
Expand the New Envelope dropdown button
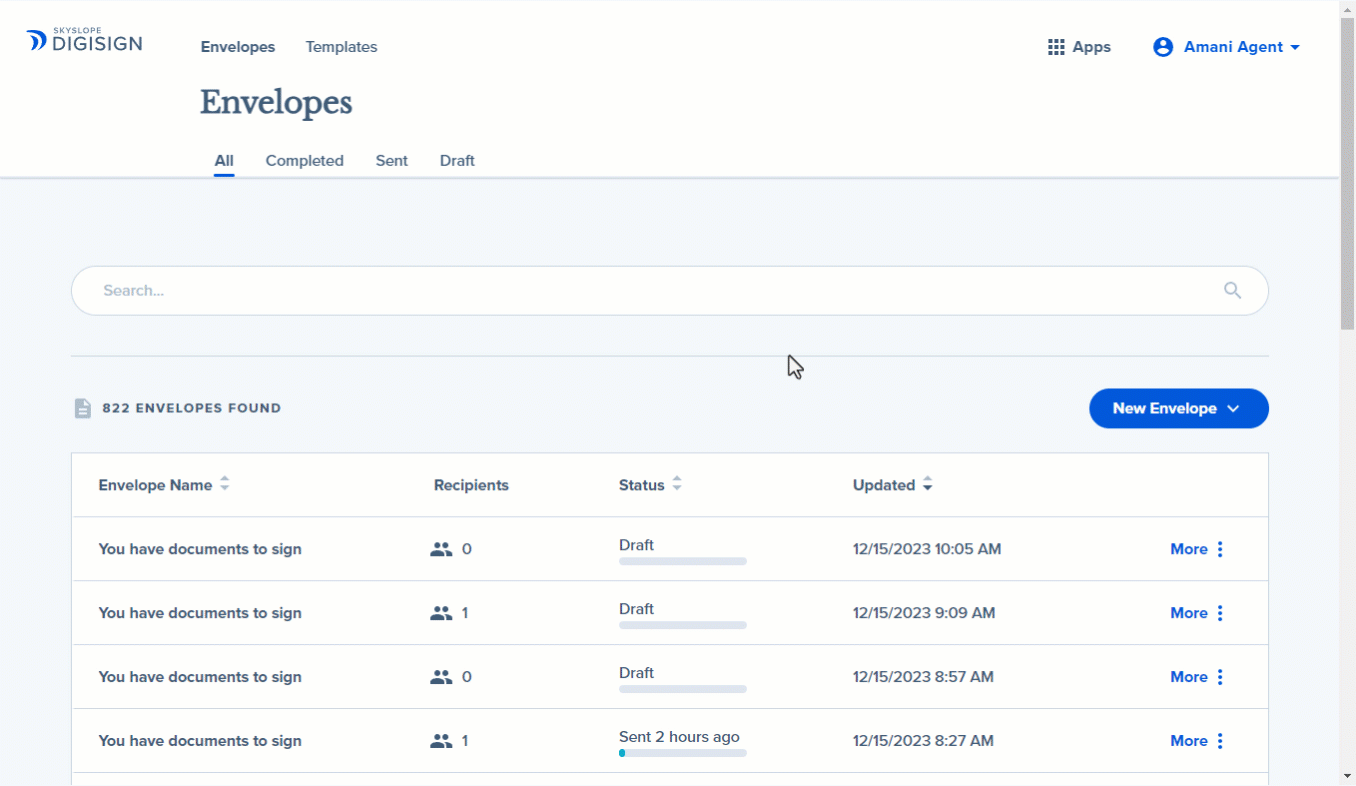tap(1179, 408)
